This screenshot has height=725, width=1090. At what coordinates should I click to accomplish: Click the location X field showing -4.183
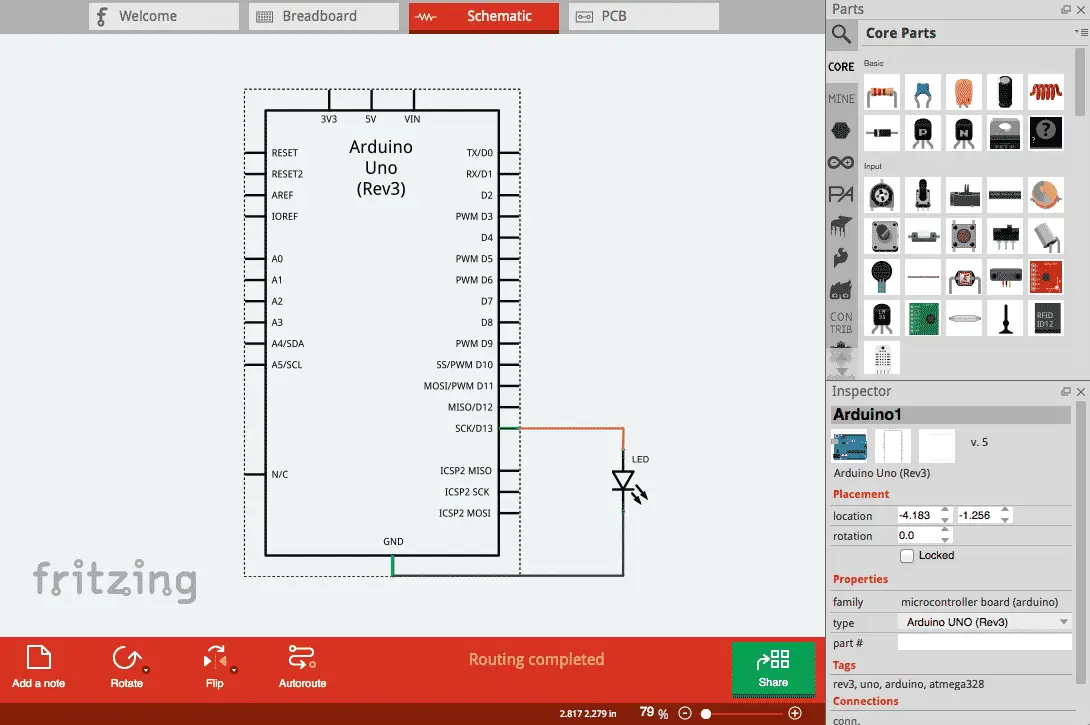(918, 515)
